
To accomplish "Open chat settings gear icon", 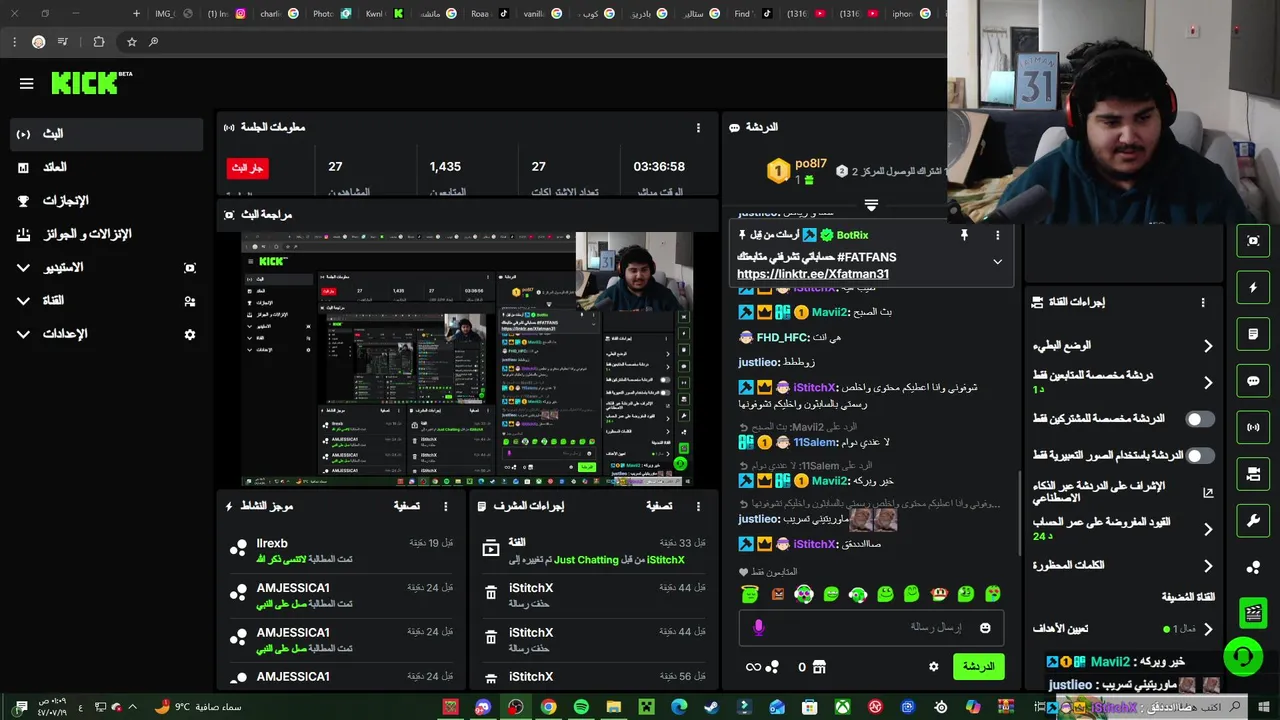I will click(x=934, y=667).
